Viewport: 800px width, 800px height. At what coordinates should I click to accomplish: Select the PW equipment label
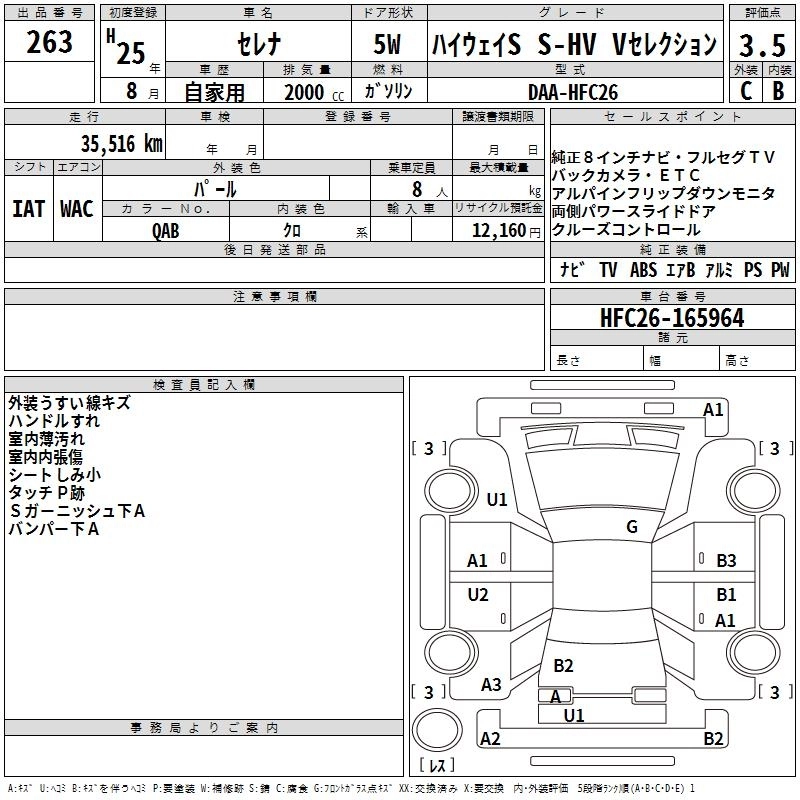coord(780,270)
